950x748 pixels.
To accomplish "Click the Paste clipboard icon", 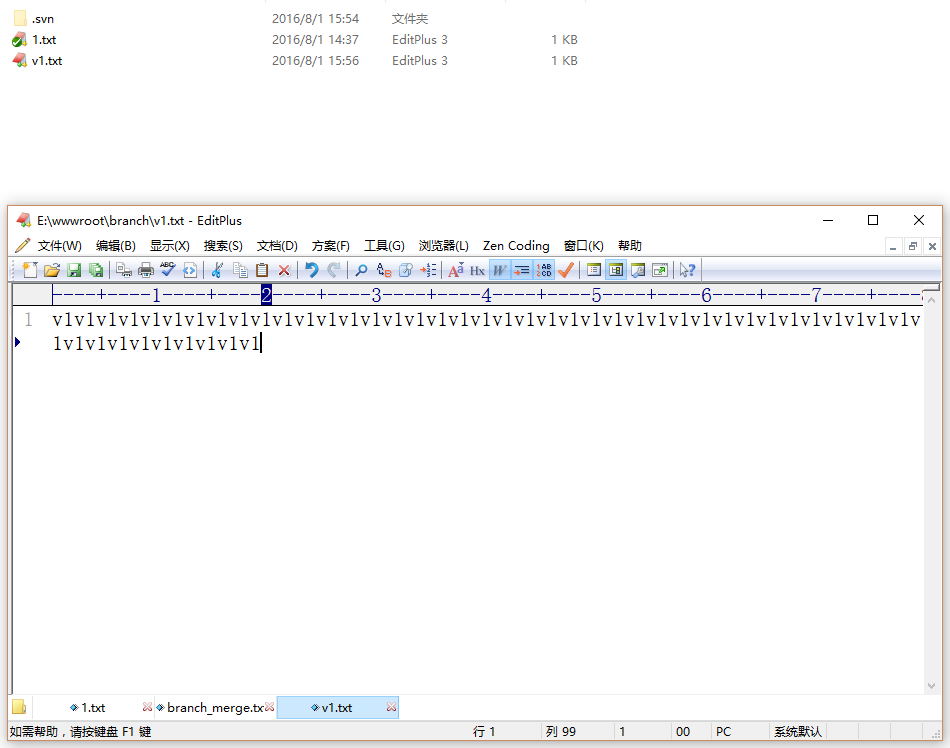I will point(262,270).
